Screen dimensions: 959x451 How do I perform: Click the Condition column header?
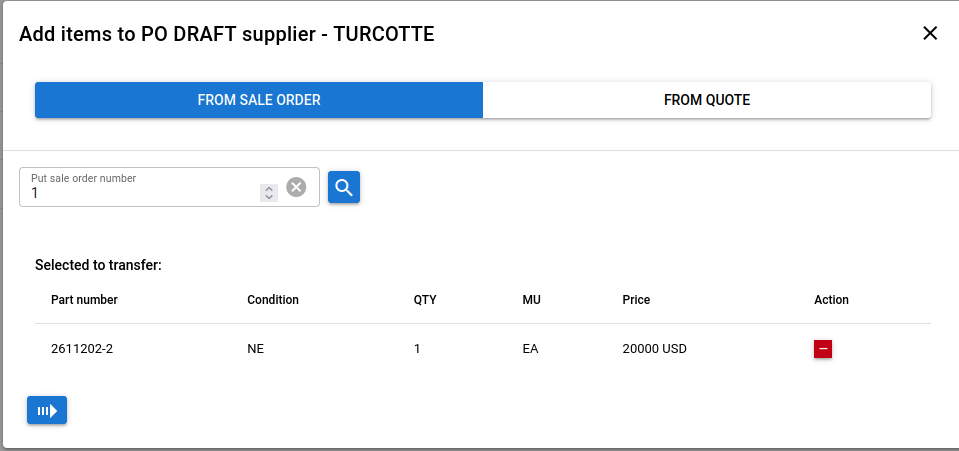click(273, 300)
